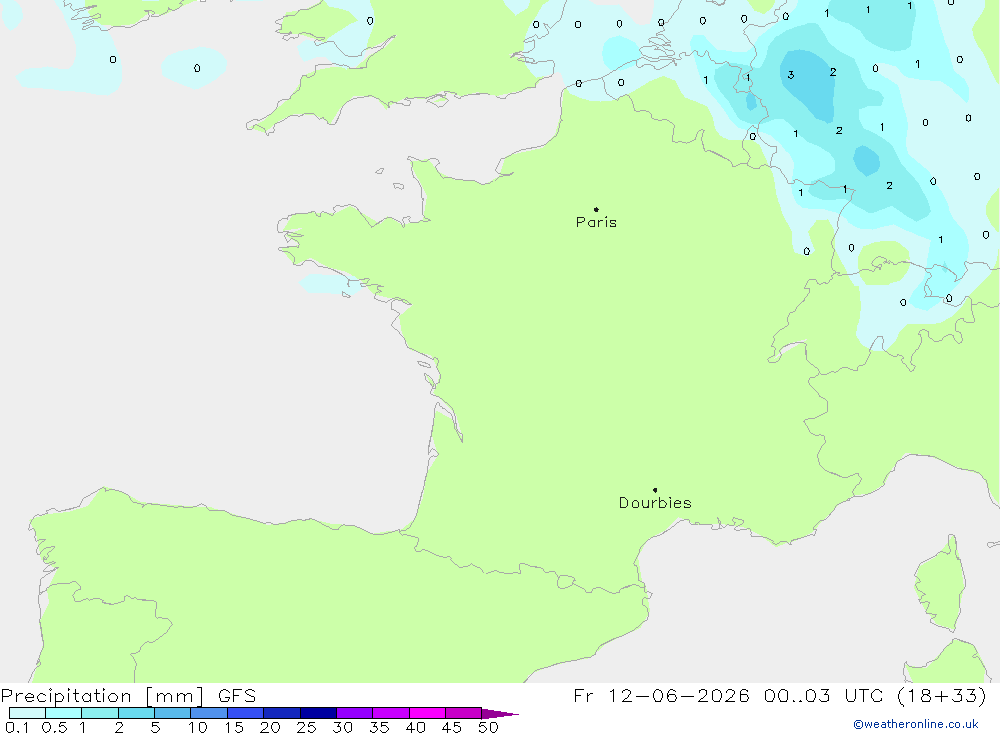The height and width of the screenshot is (733, 1000).
Task: Click the legend label '10'
Action: click(x=198, y=727)
